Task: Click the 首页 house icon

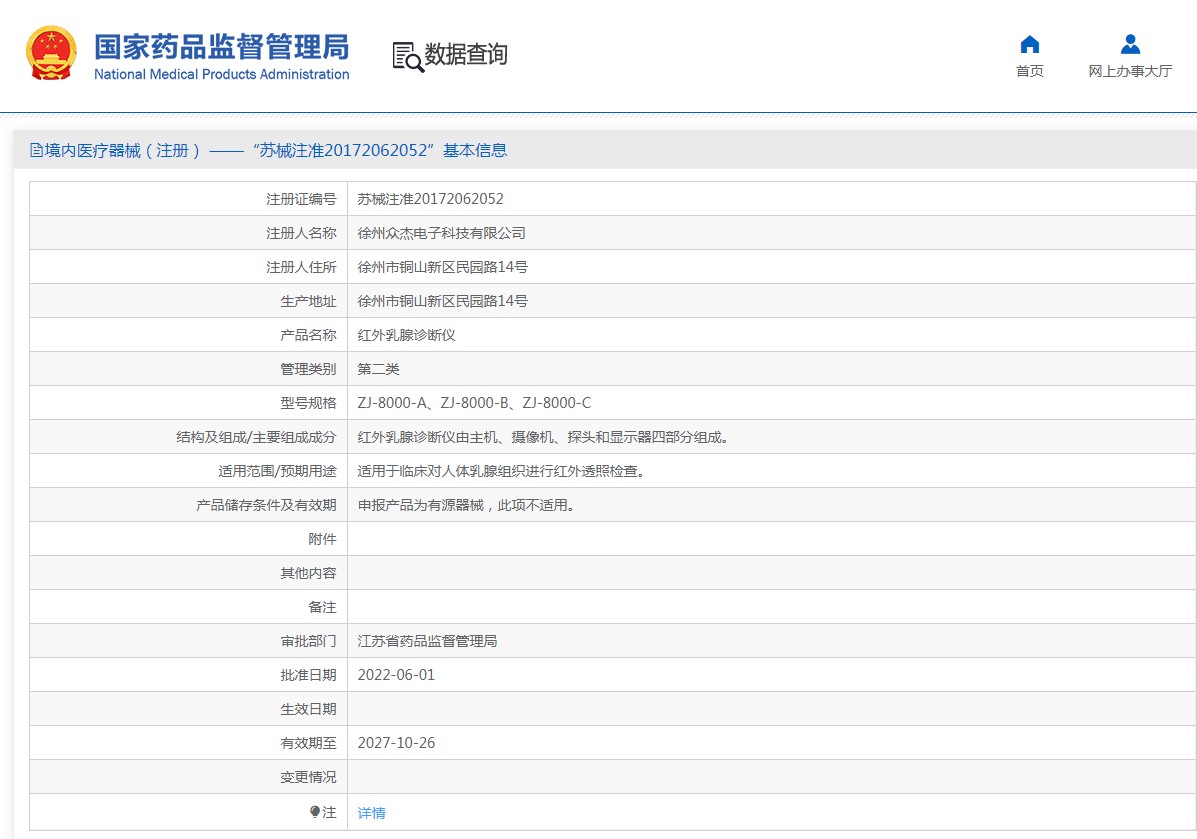Action: [x=1029, y=45]
